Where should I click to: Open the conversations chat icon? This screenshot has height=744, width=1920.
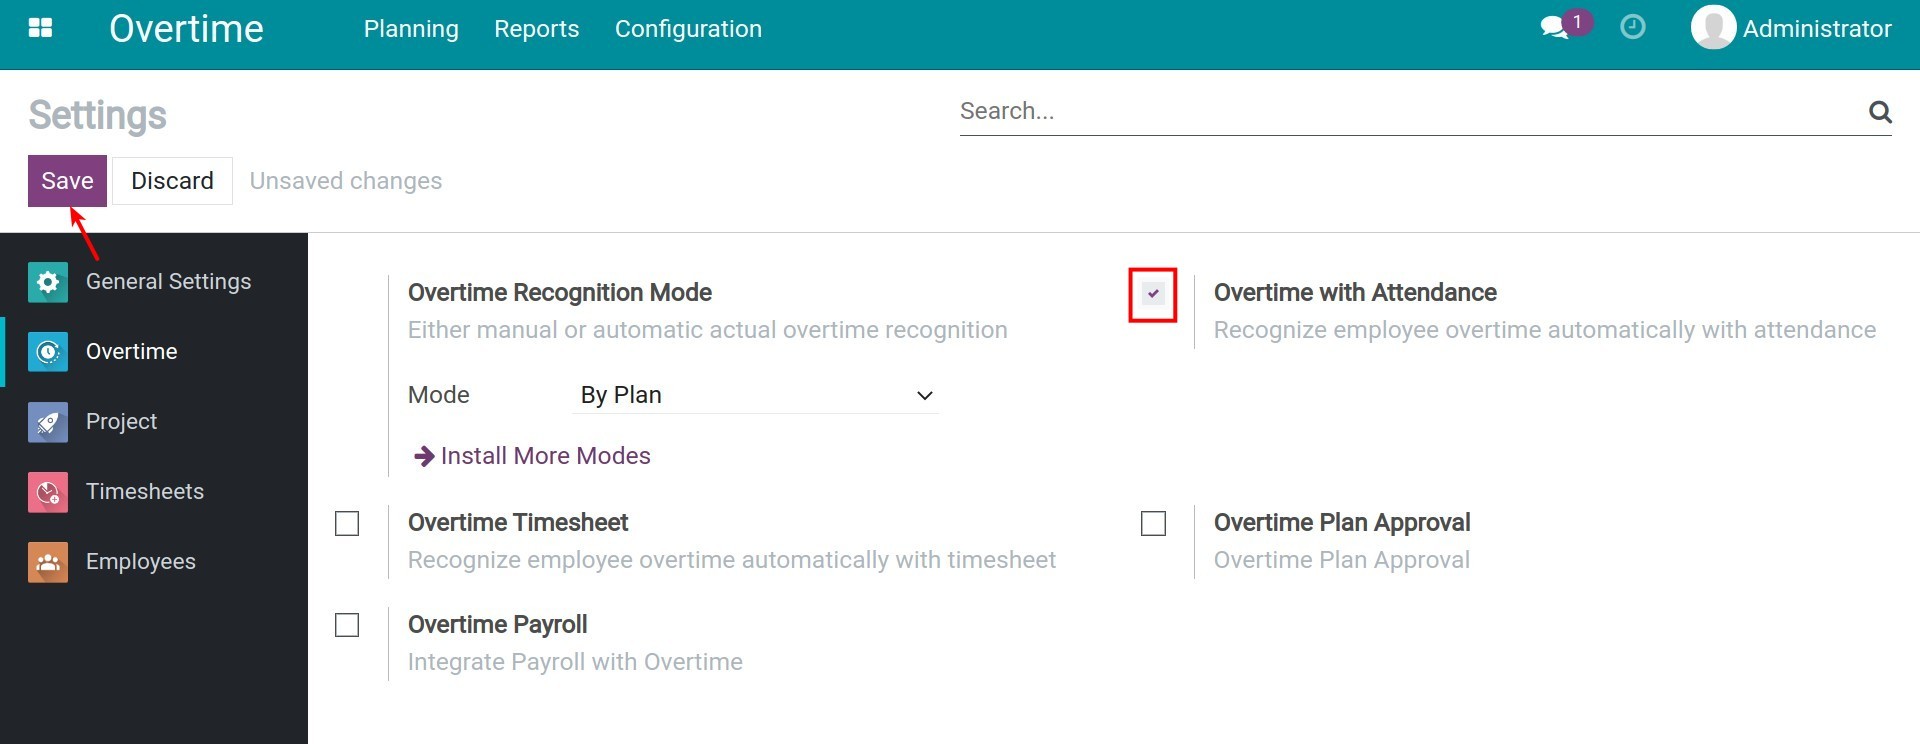click(1554, 28)
